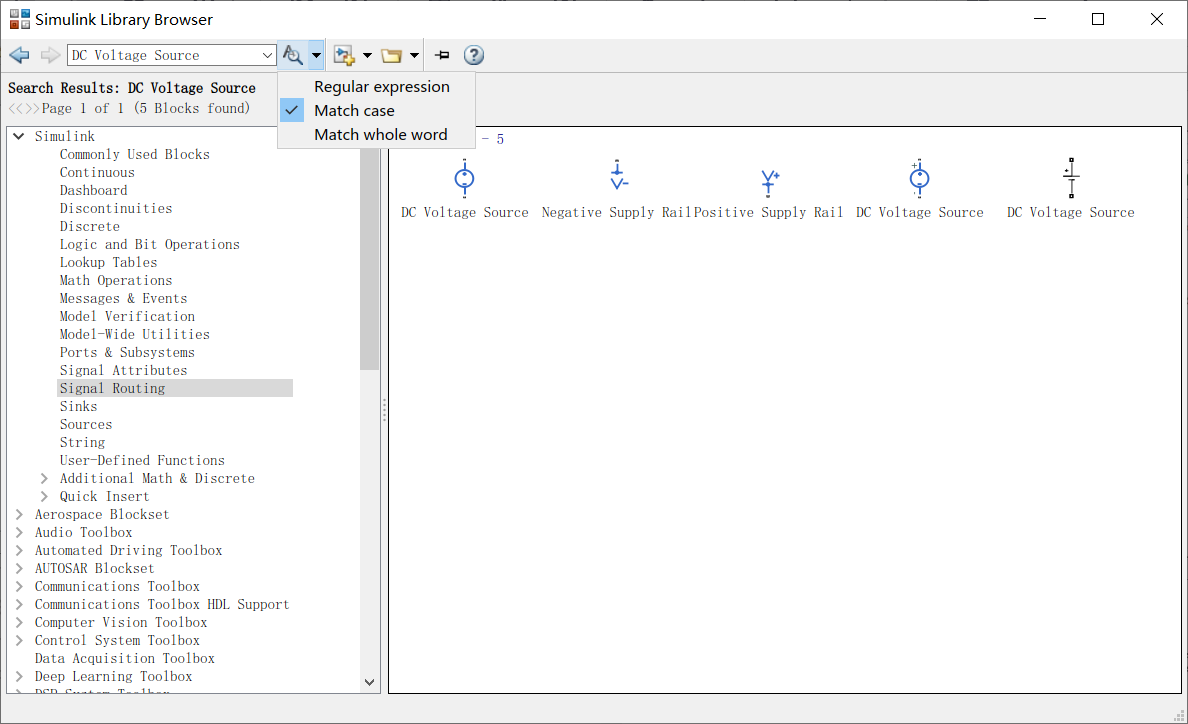1188x724 pixels.
Task: Select User-Defined Functions library
Action: pos(142,460)
